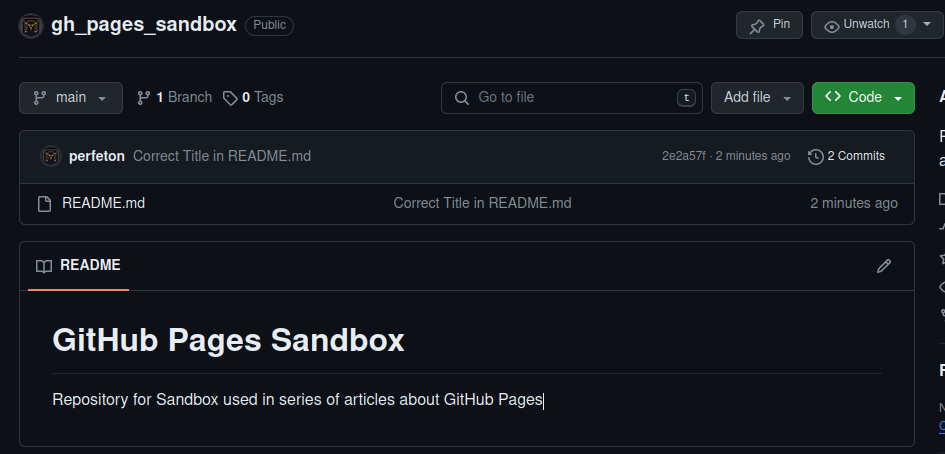Click the t keyboard shortcut hint badge
The height and width of the screenshot is (454, 945).
pos(686,98)
